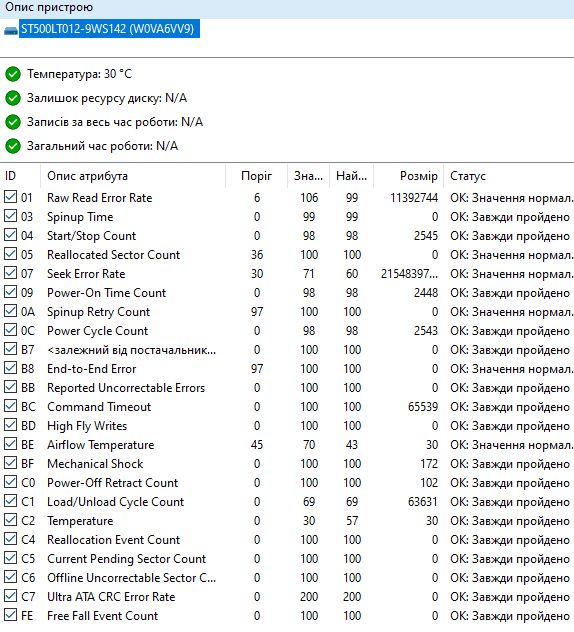574x632 pixels.
Task: Click the Записів за весь час роботи: N/A line
Action: click(115, 122)
